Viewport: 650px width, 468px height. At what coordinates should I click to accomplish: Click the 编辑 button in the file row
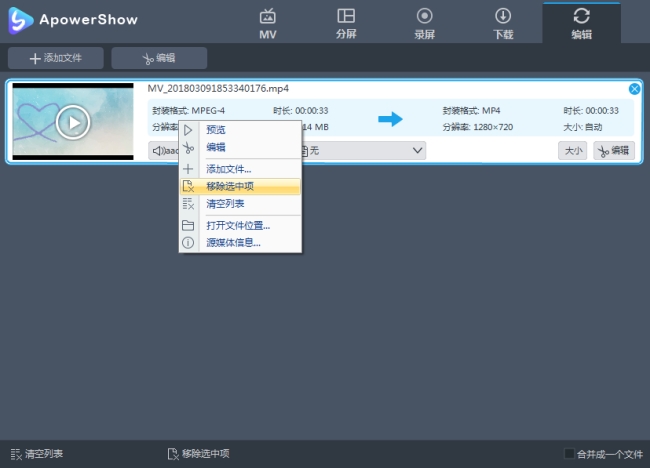[614, 150]
